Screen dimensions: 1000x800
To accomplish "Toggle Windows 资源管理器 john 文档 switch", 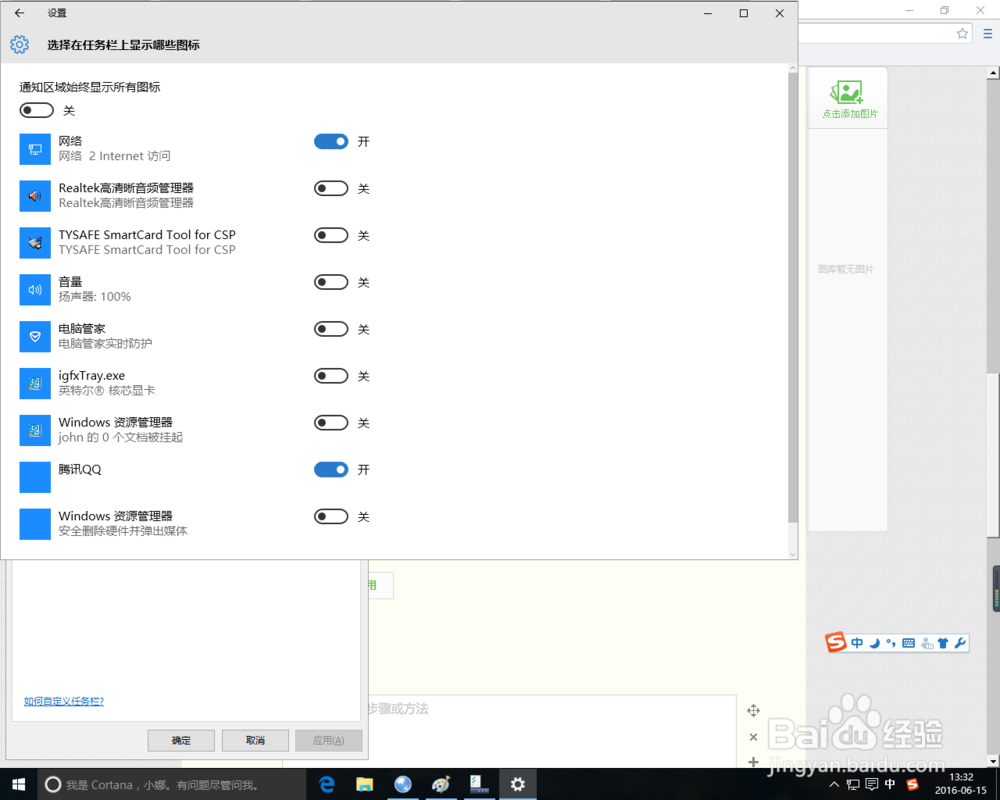I will [x=331, y=423].
